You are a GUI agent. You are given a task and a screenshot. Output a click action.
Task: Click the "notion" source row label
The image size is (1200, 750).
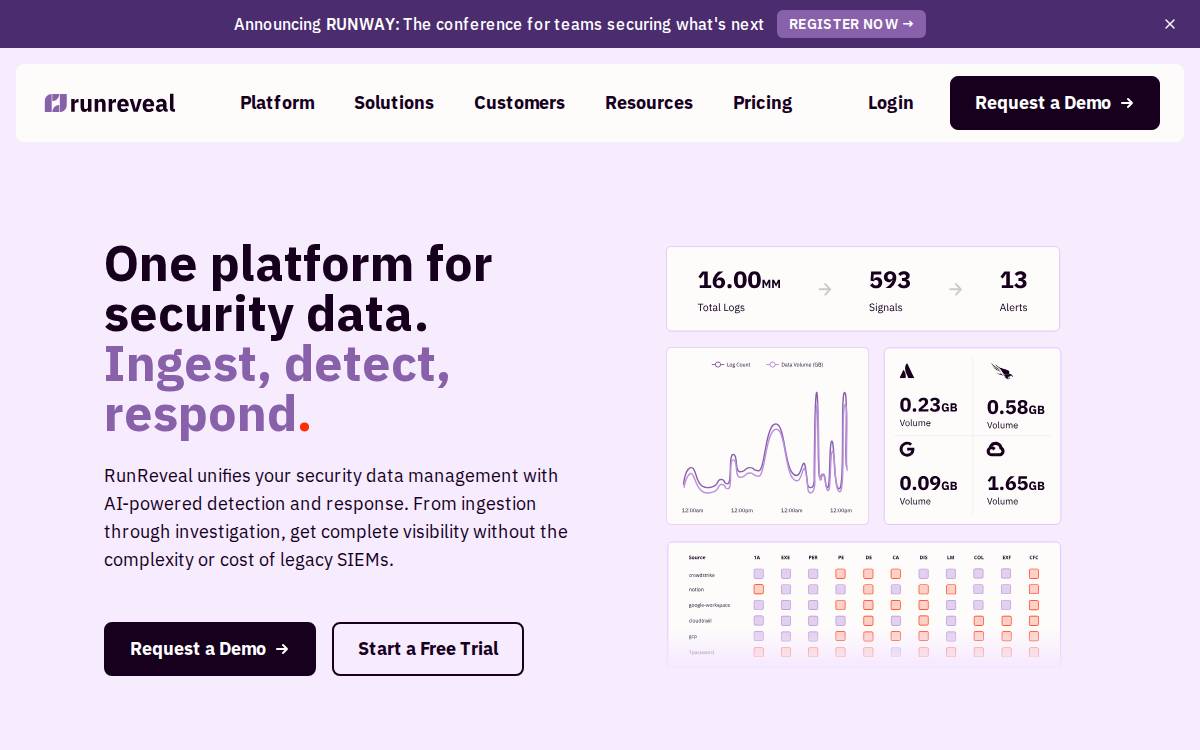(696, 589)
